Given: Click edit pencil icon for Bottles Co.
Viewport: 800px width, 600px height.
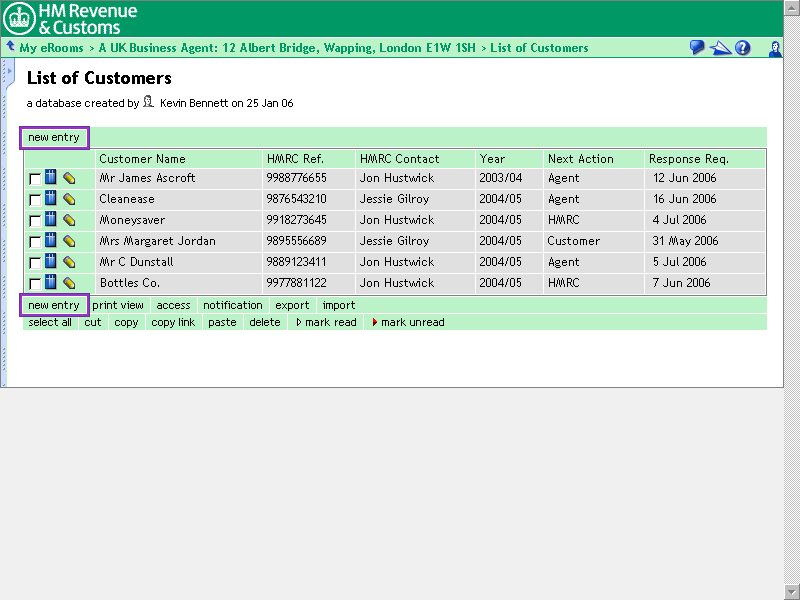Looking at the screenshot, I should pyautogui.click(x=69, y=283).
